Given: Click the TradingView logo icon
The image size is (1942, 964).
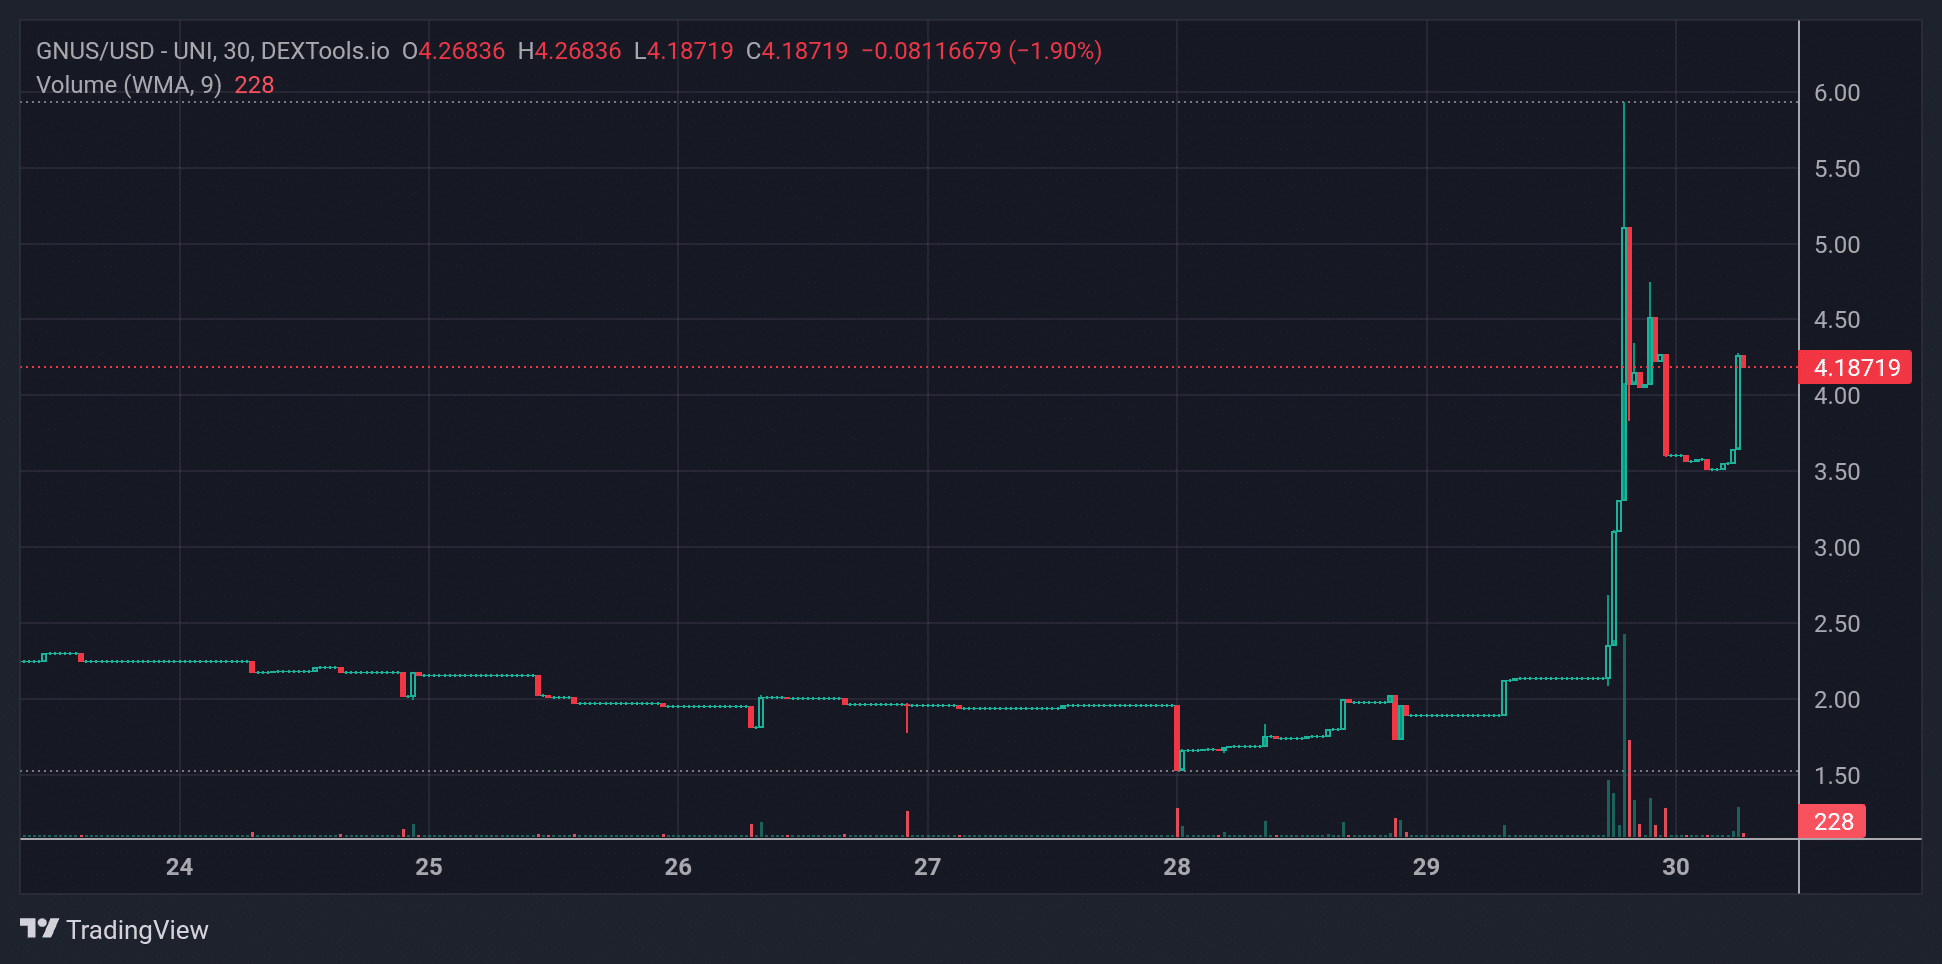Looking at the screenshot, I should click(40, 929).
